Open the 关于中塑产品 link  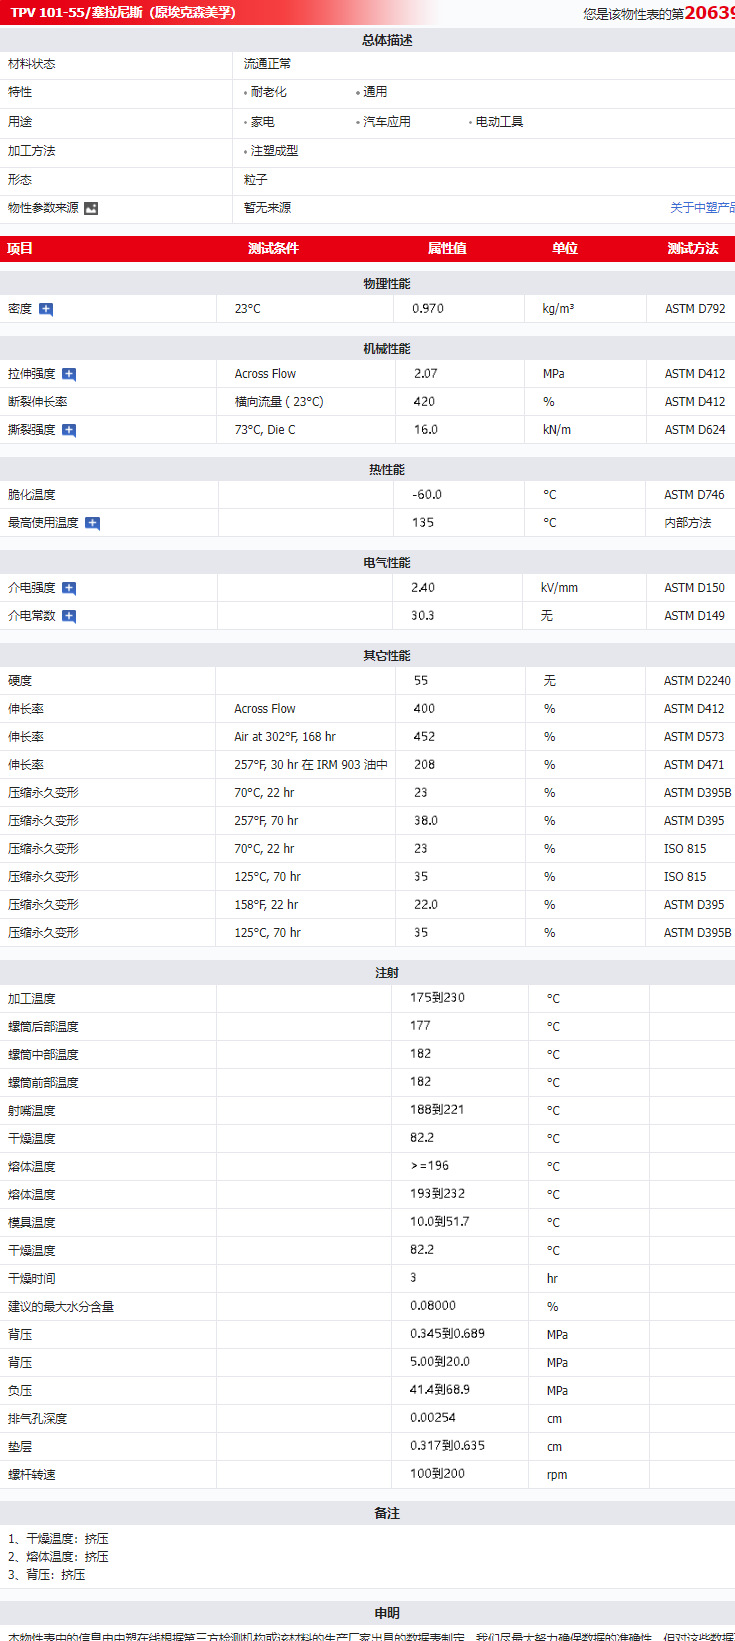click(702, 208)
